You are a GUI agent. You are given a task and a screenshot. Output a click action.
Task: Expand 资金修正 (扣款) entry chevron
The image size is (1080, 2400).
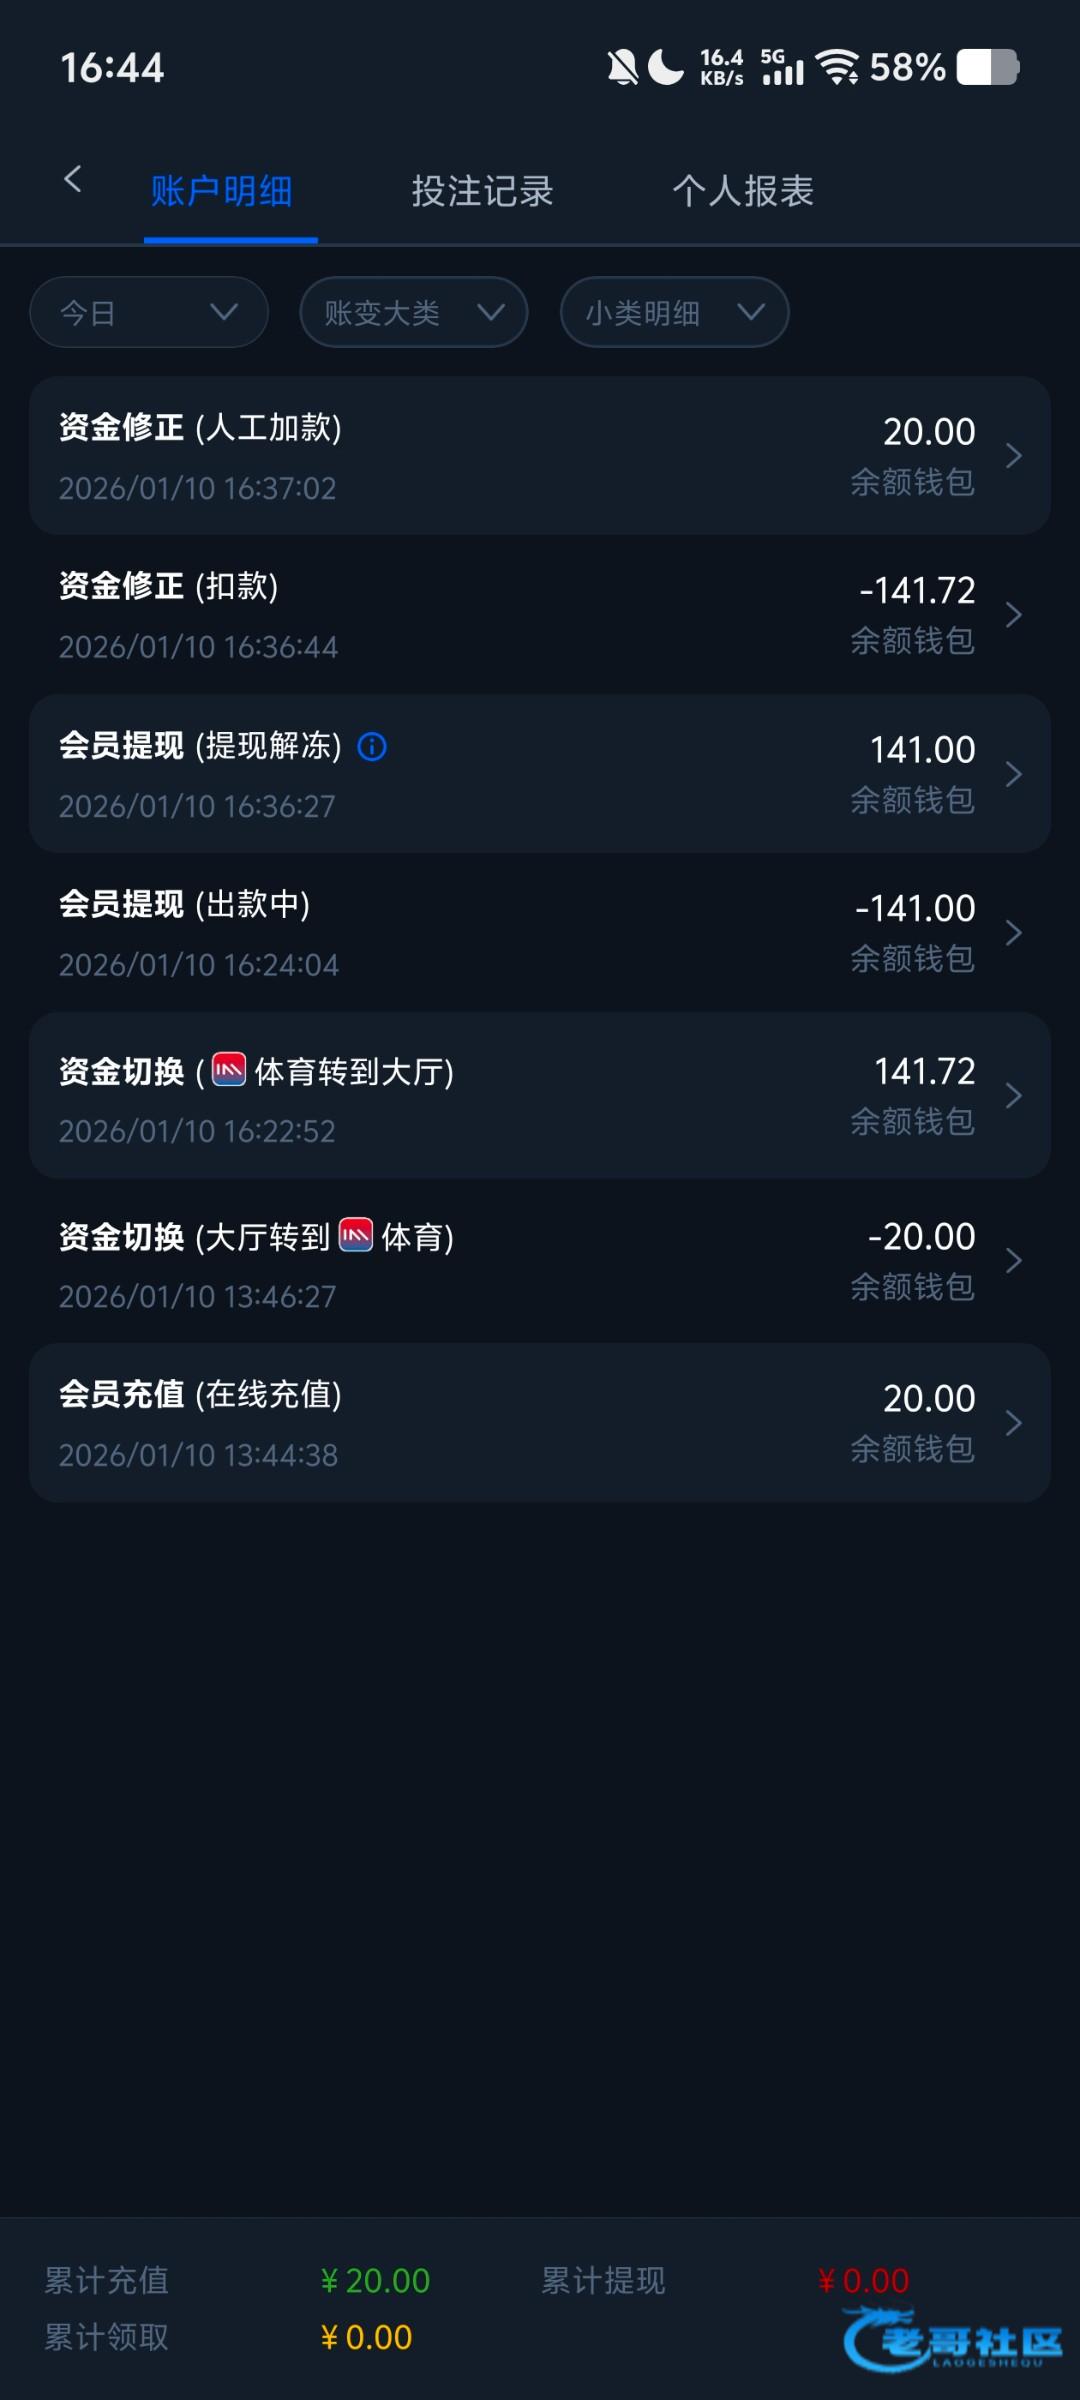tap(1013, 615)
